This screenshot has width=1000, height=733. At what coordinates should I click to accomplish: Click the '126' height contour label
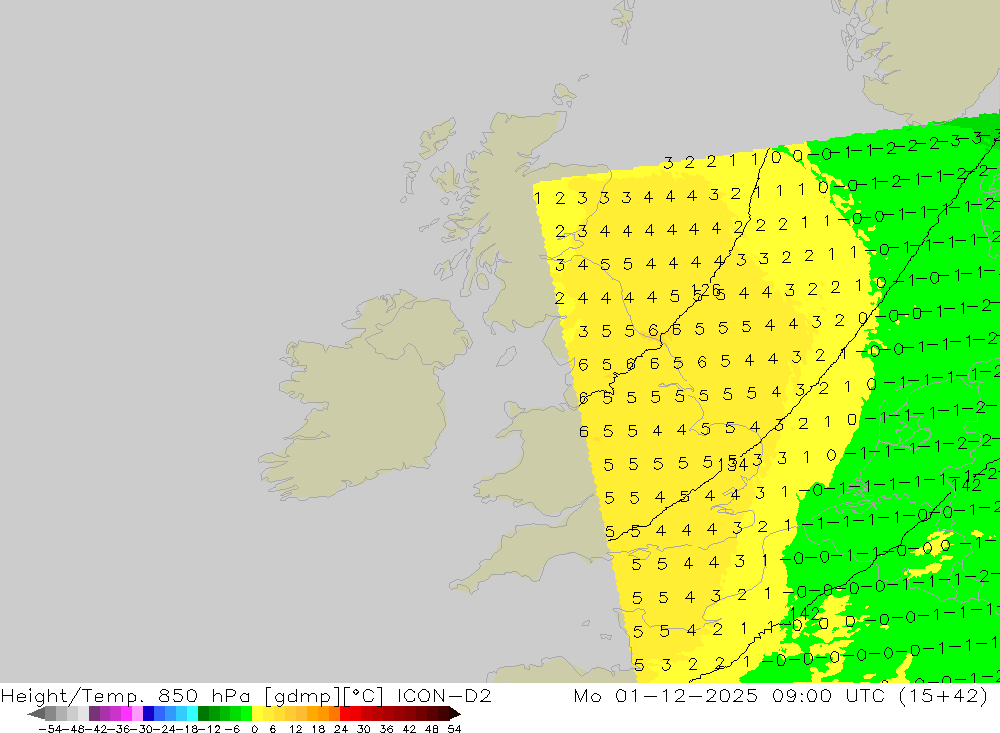tap(706, 290)
